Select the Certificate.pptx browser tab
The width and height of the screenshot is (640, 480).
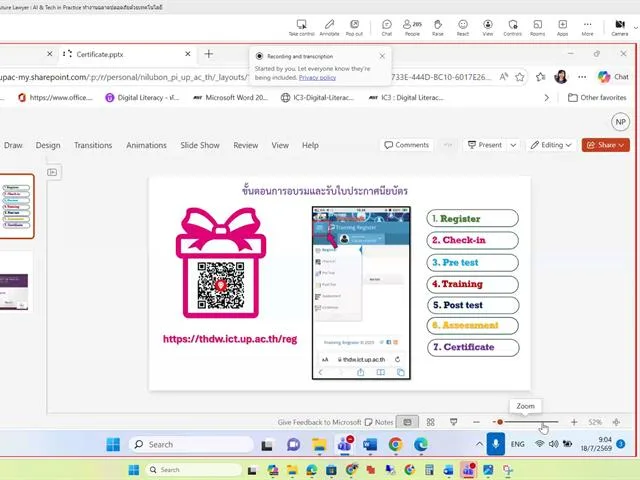tap(127, 54)
